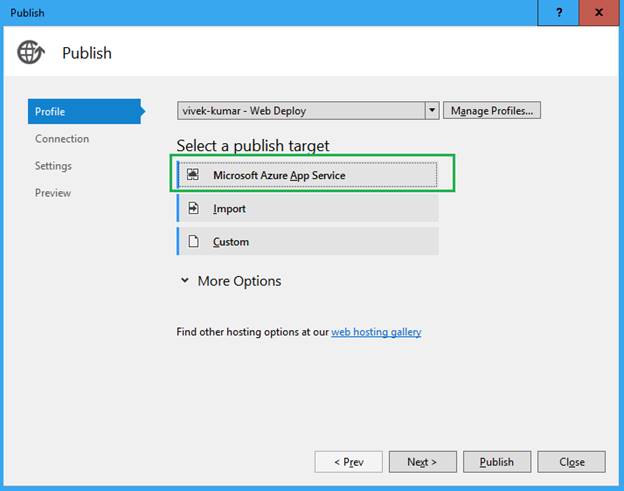
Task: Go to the Connection step
Action: coord(62,138)
